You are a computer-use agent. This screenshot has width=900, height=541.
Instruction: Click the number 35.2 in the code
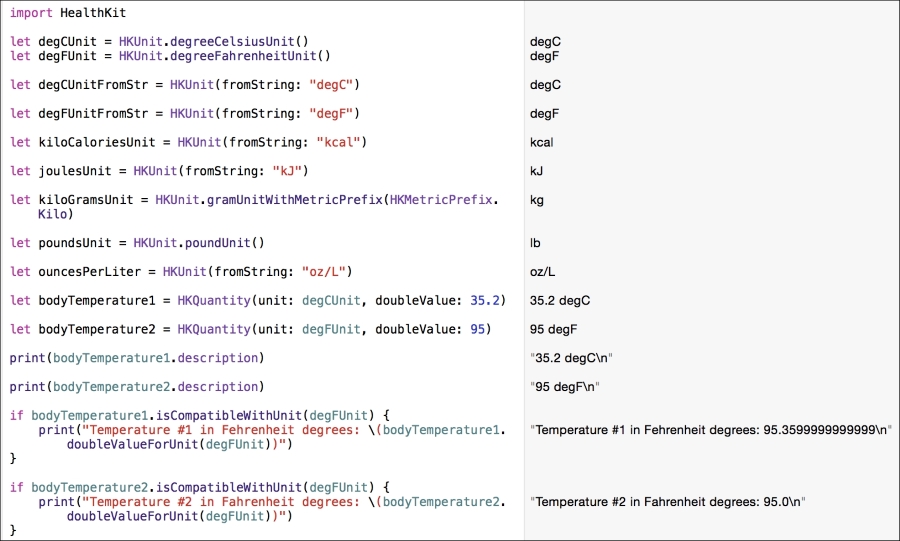tap(484, 301)
